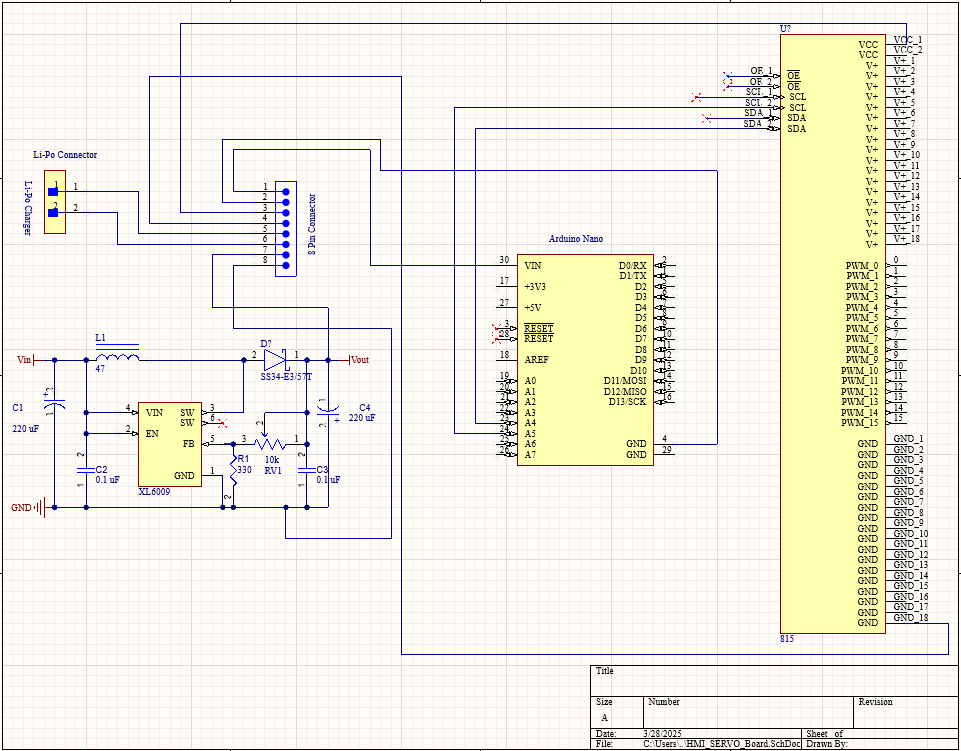Click the VIN pin 30 on Arduino

pos(507,265)
